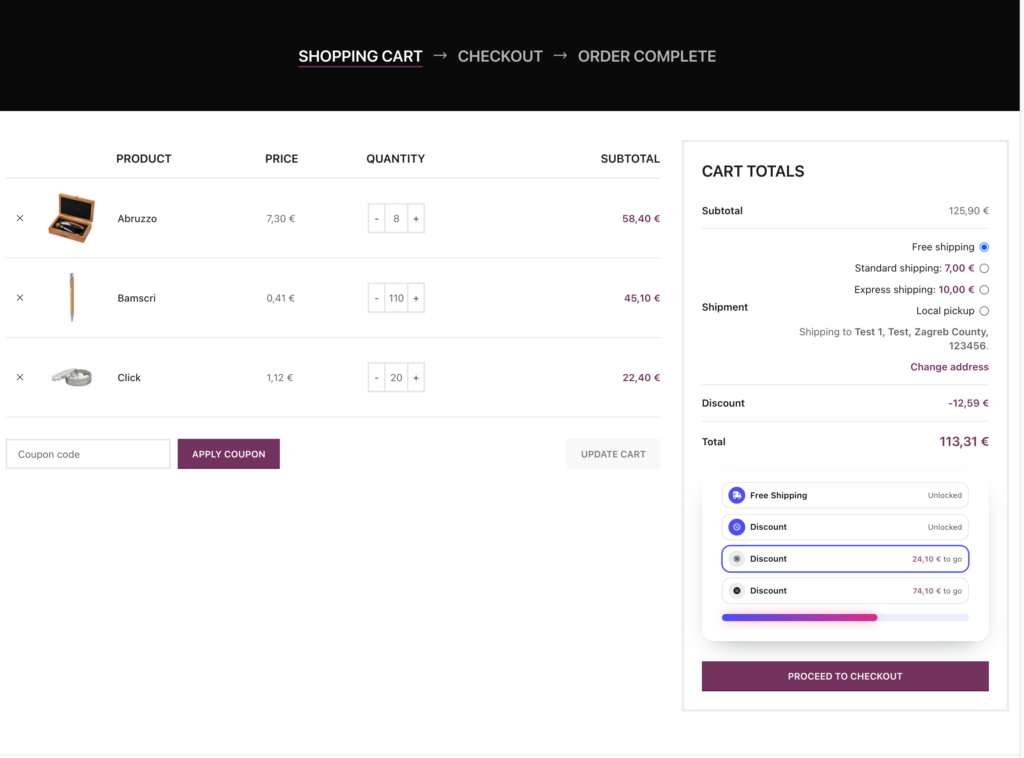Click the Bamscri 45,10 € subtotal
This screenshot has height=758, width=1024.
click(x=642, y=299)
